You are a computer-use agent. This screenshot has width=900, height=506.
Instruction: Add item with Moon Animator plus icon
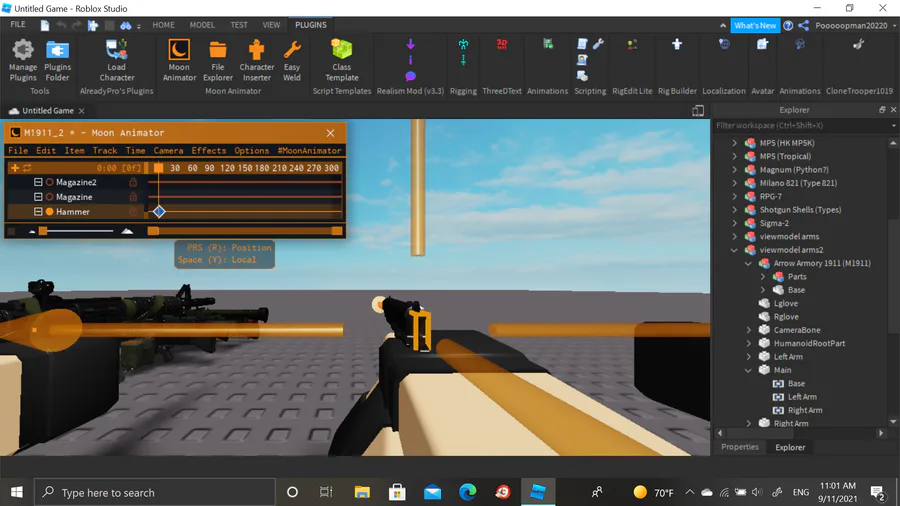(x=15, y=168)
